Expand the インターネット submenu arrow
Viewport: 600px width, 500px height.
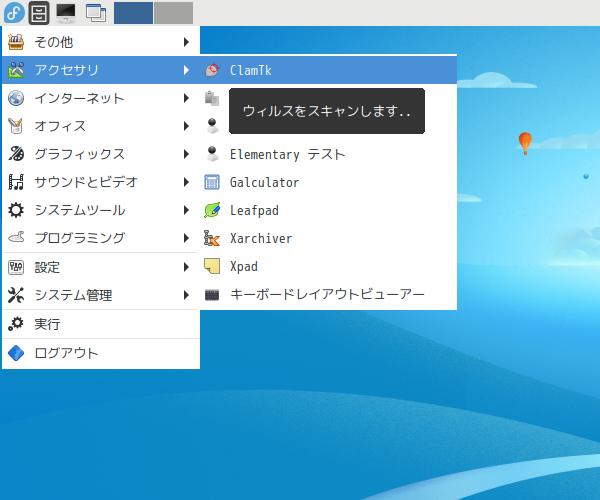186,98
